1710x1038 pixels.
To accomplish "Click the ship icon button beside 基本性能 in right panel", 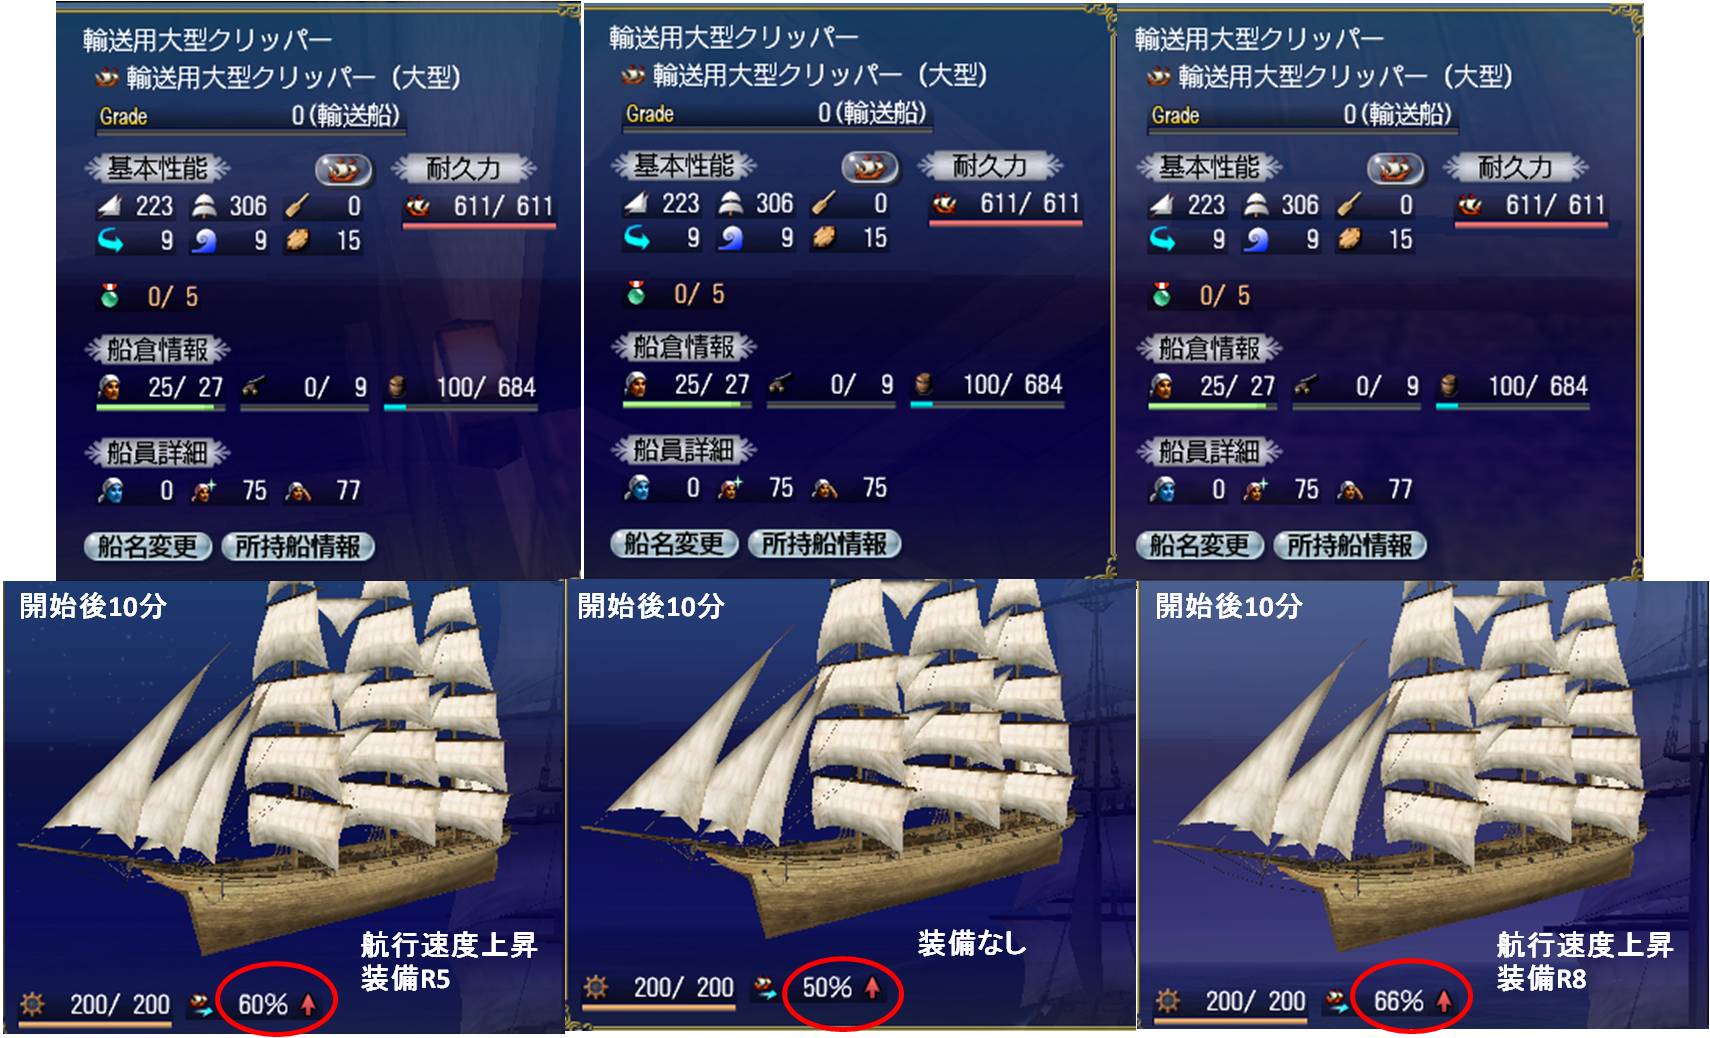I will tap(1395, 169).
